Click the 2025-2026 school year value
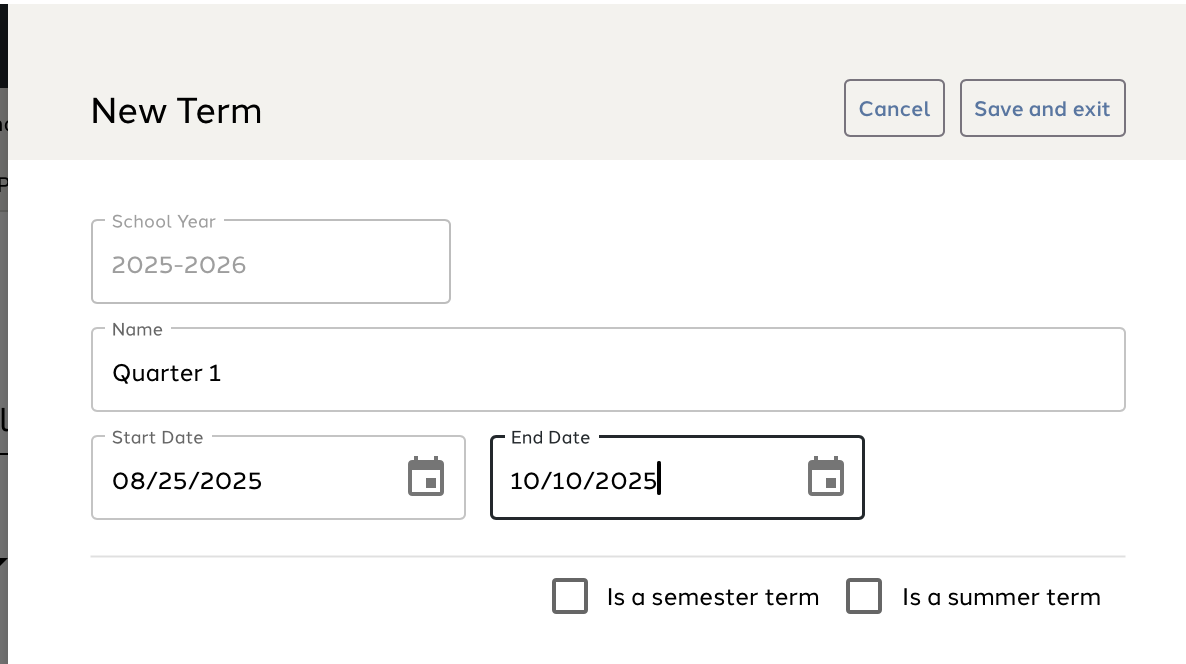The width and height of the screenshot is (1186, 664). [x=179, y=265]
